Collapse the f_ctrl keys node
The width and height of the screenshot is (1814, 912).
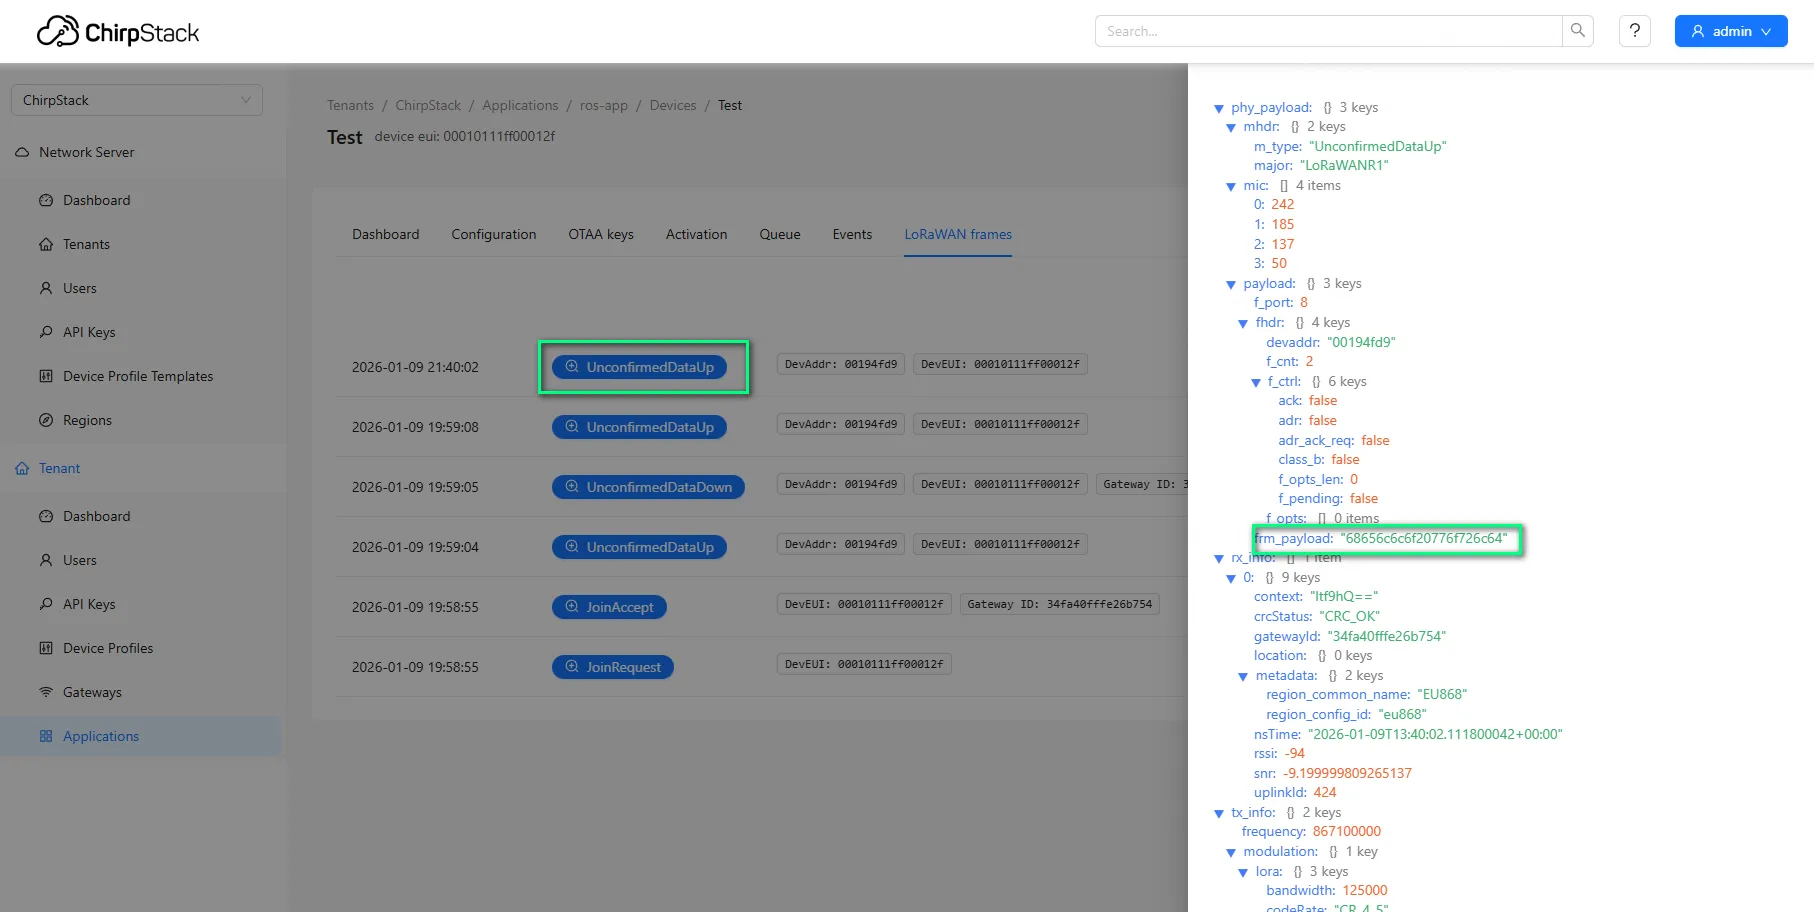tap(1255, 382)
